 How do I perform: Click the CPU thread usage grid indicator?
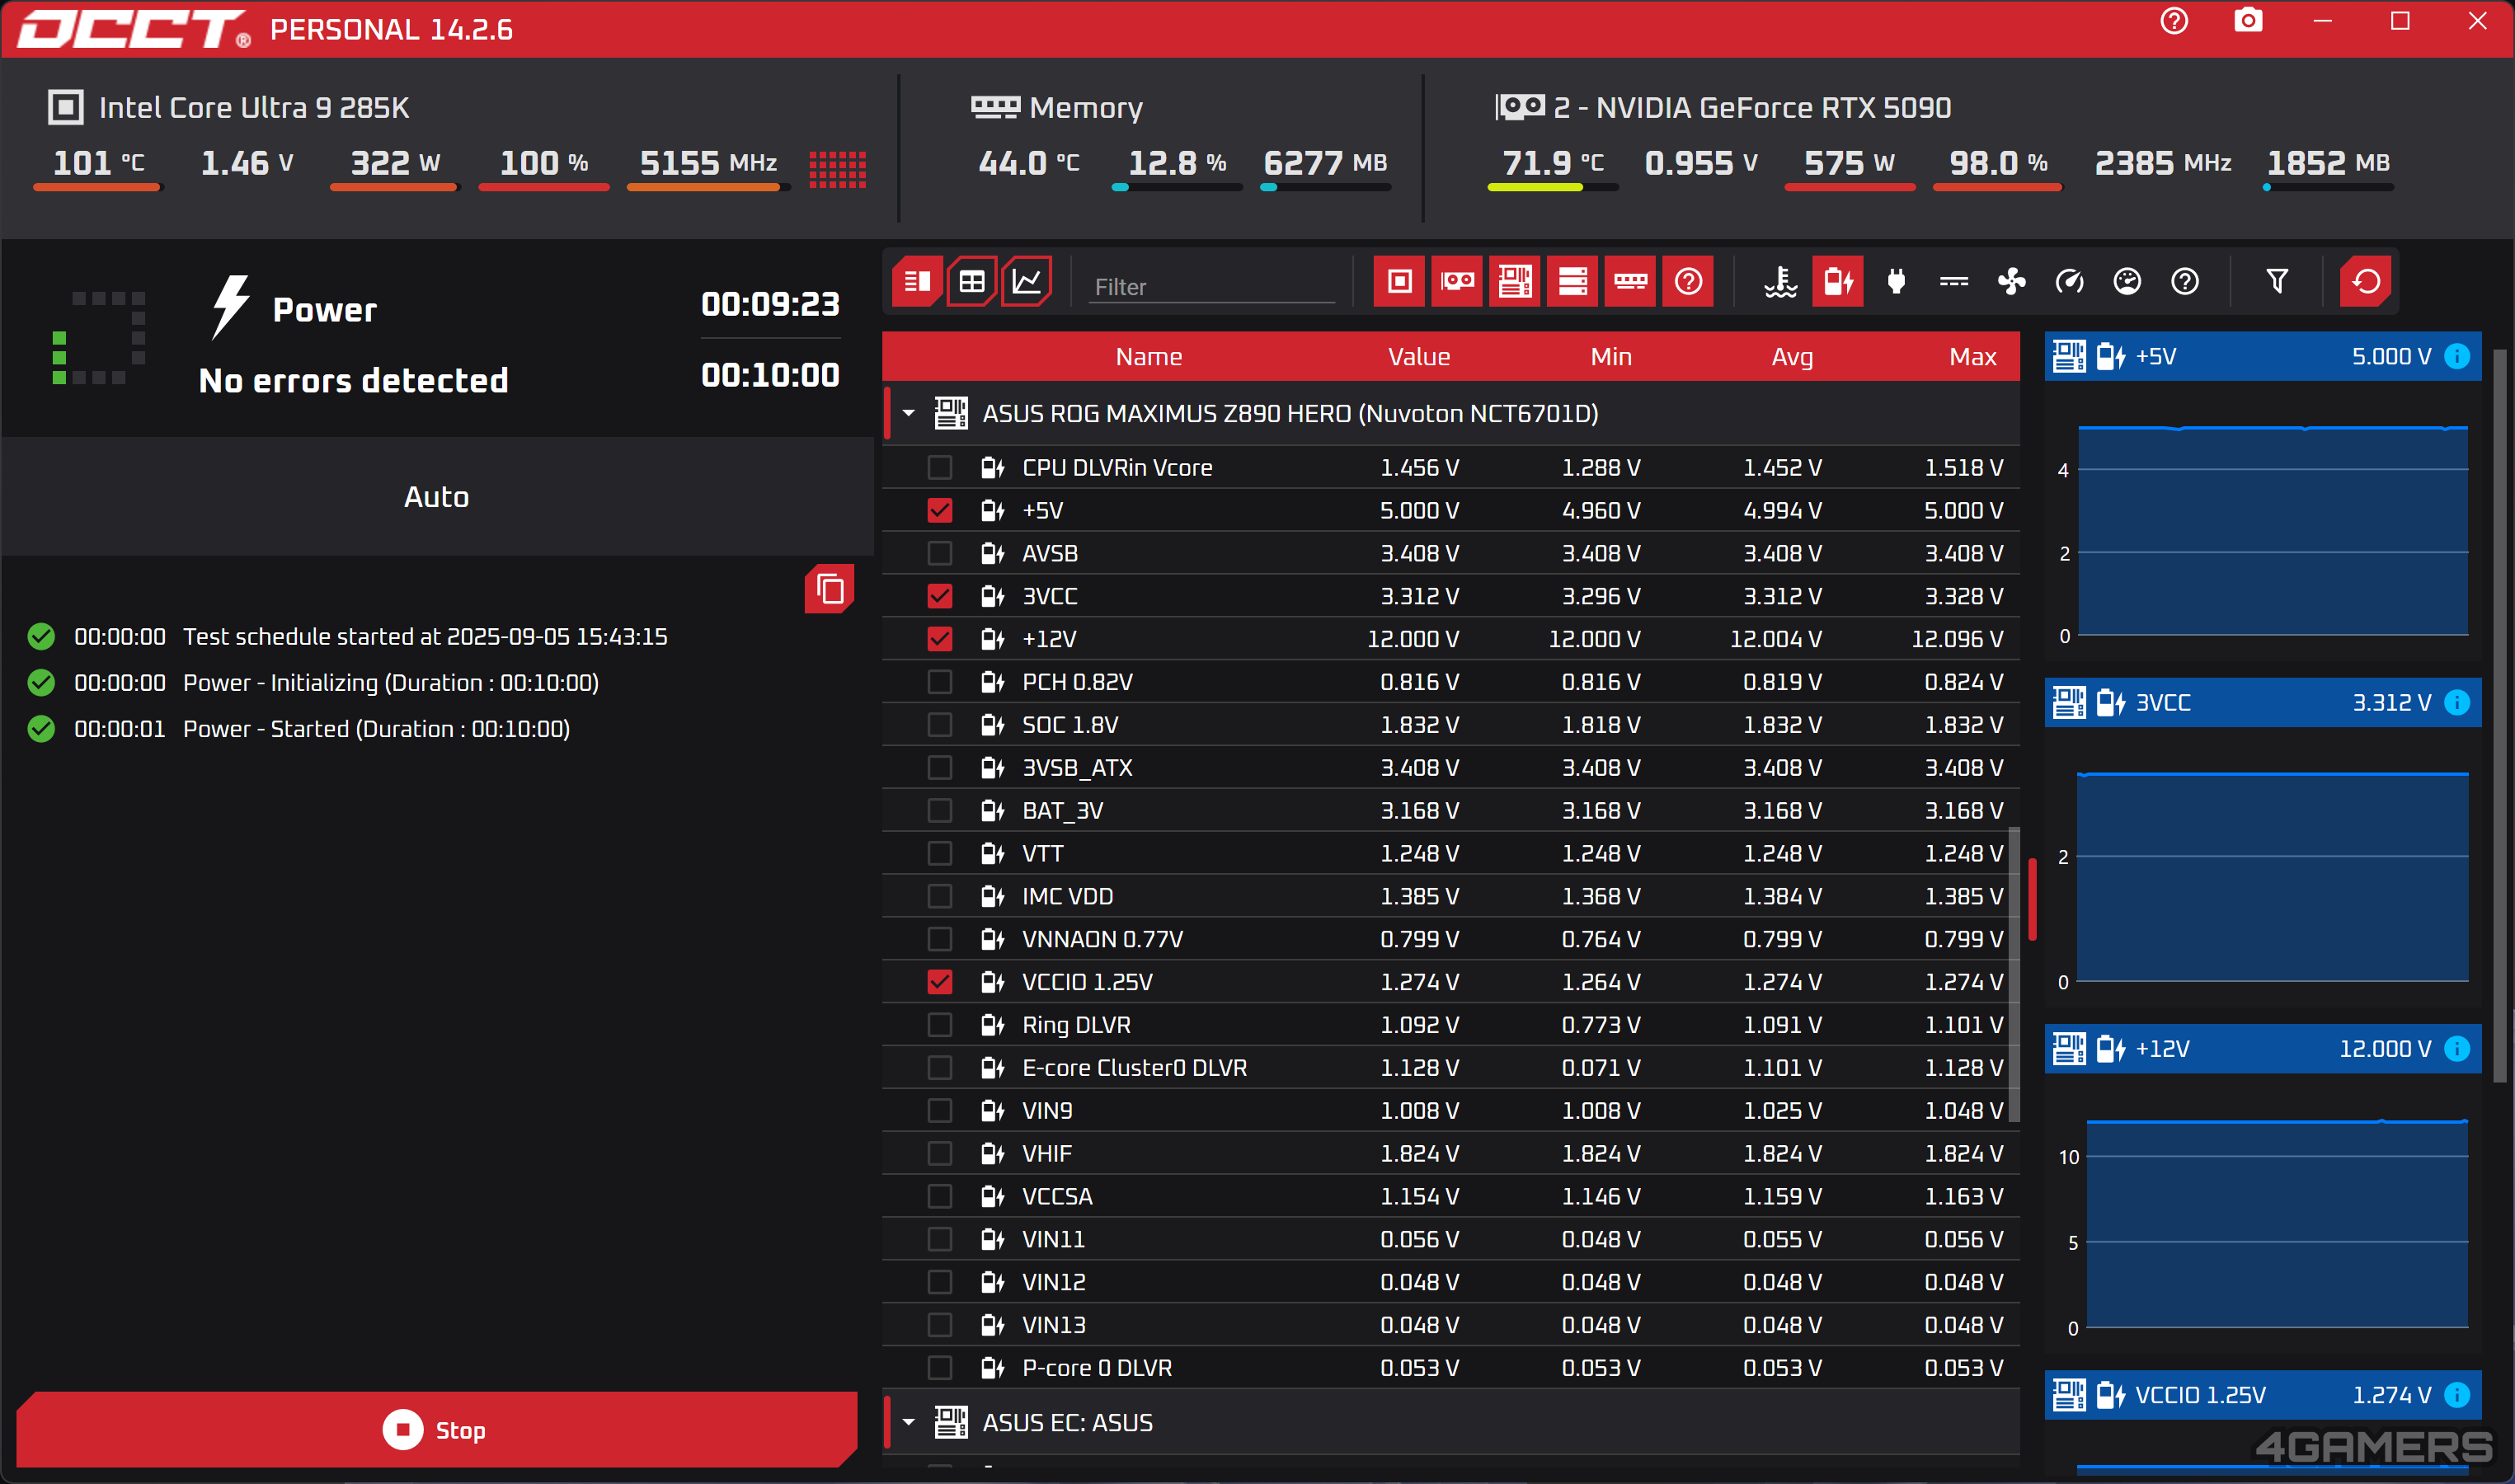pyautogui.click(x=838, y=169)
